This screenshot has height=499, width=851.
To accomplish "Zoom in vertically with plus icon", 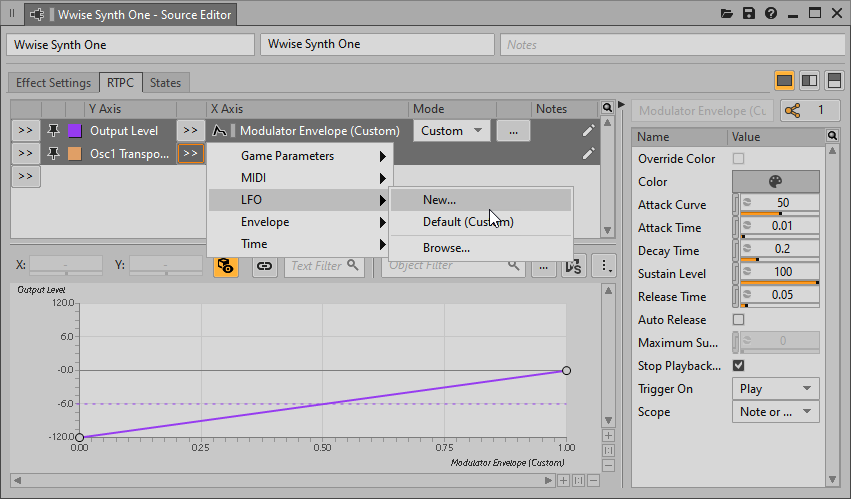I will coord(608,435).
